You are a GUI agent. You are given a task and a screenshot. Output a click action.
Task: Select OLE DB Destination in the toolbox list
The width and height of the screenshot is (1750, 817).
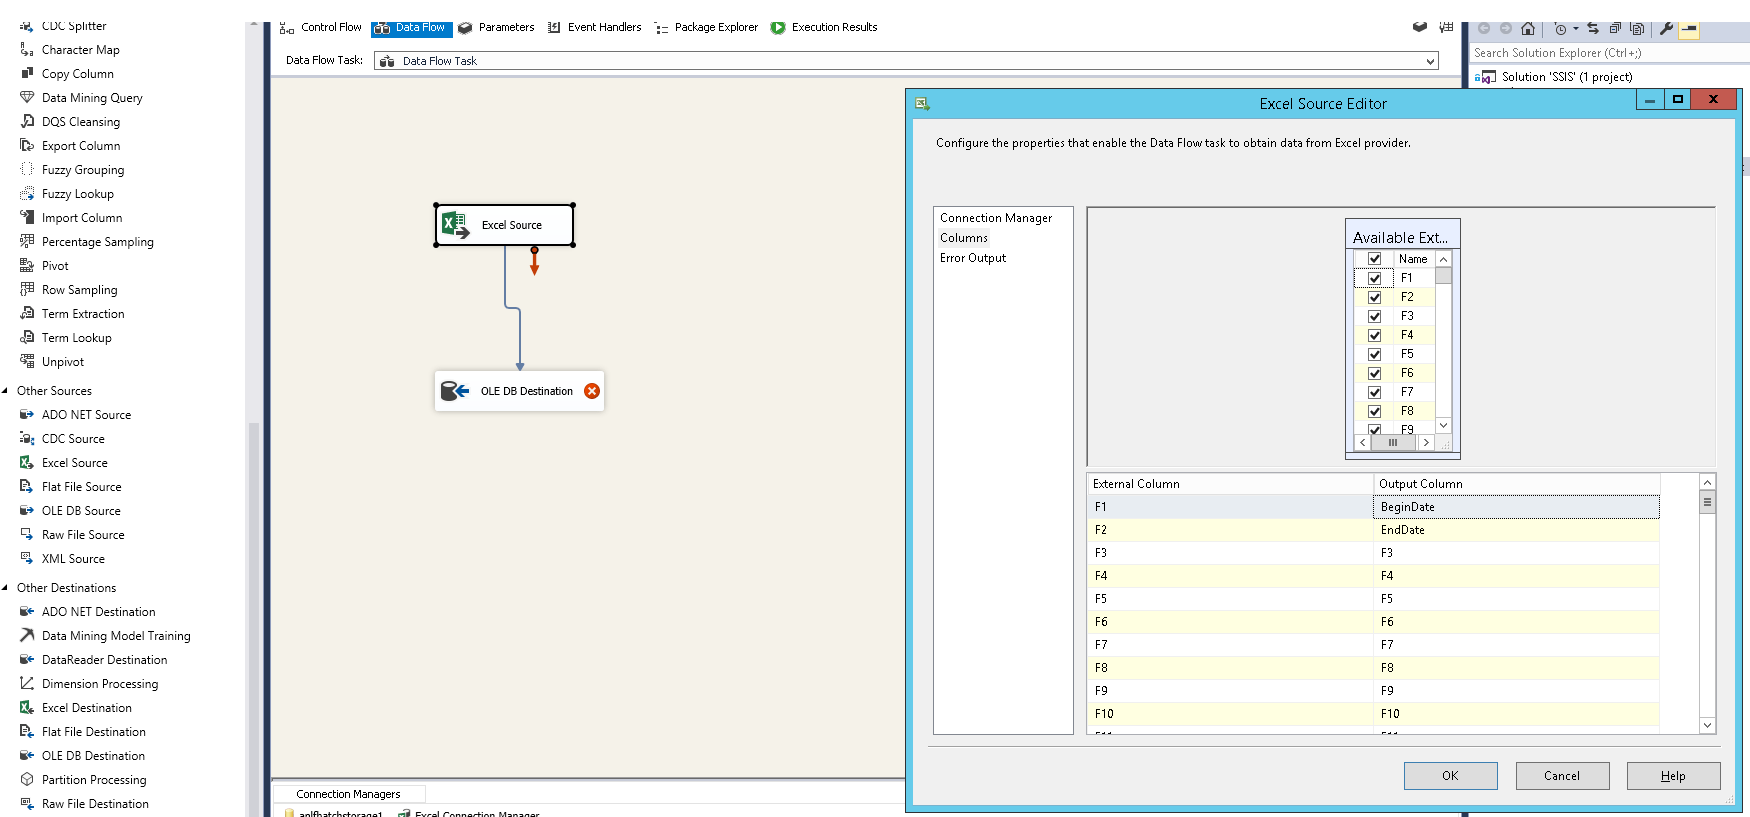click(93, 756)
